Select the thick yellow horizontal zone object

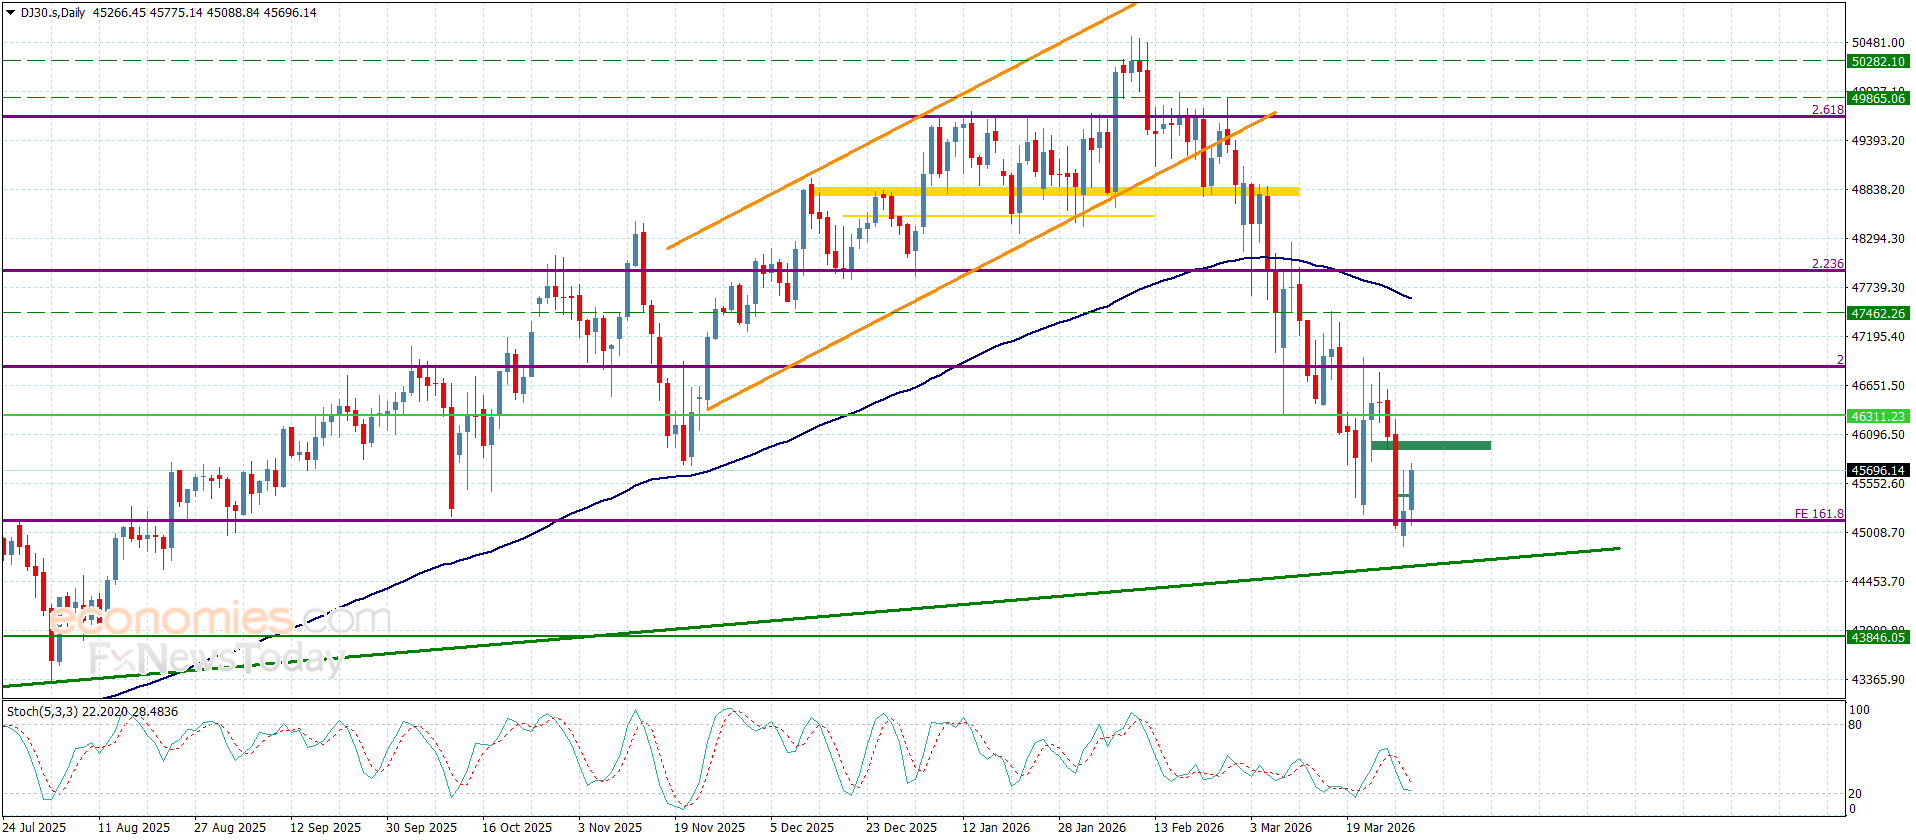1055,191
